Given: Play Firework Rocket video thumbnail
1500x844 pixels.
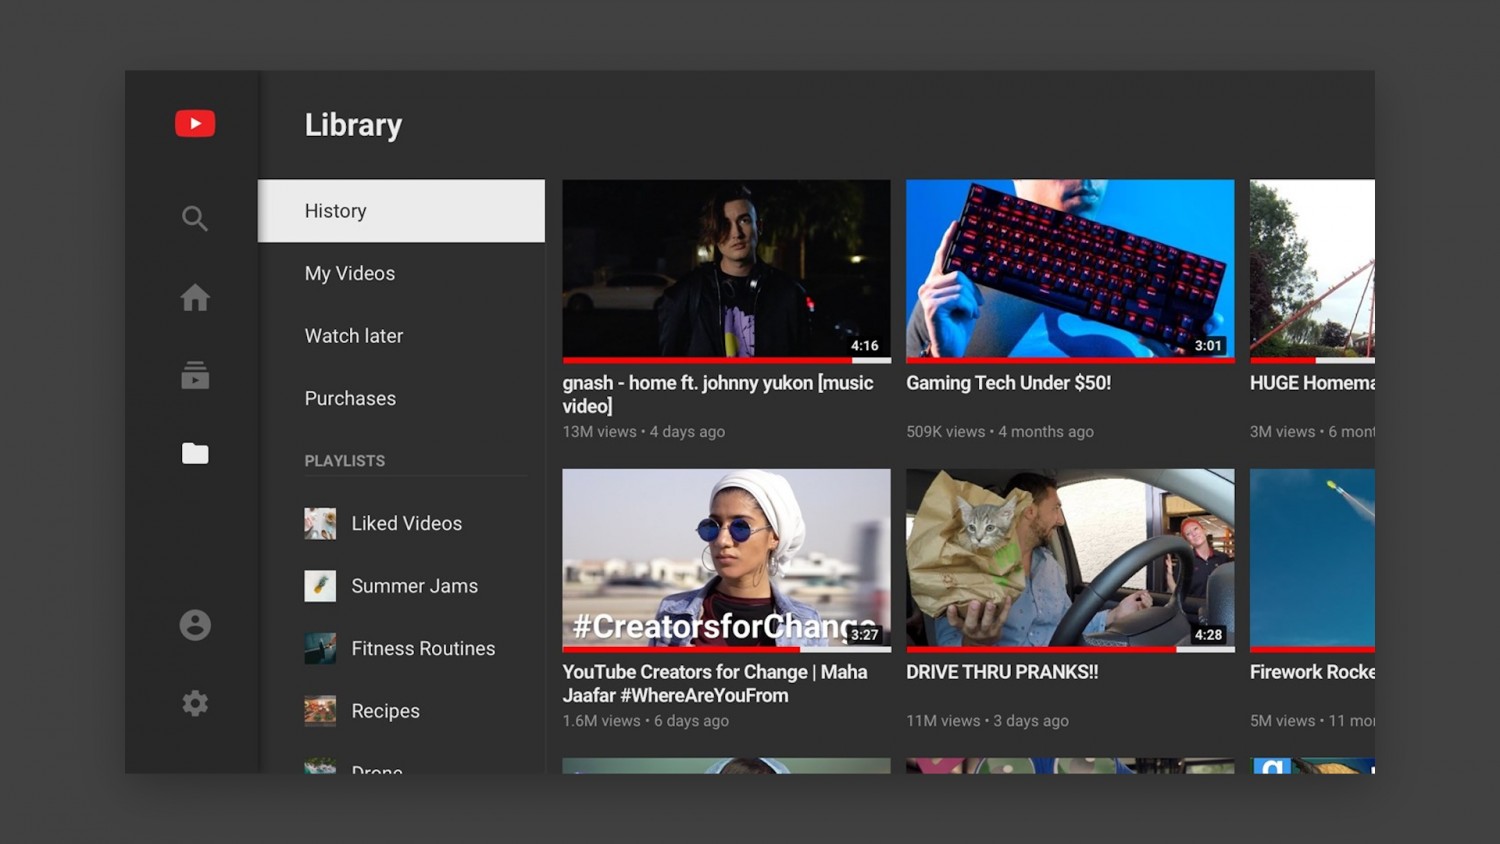Looking at the screenshot, I should point(1312,558).
